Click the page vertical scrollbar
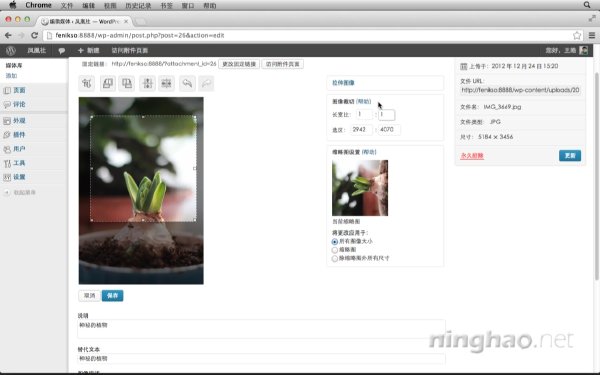This screenshot has width=600, height=375. [597, 176]
